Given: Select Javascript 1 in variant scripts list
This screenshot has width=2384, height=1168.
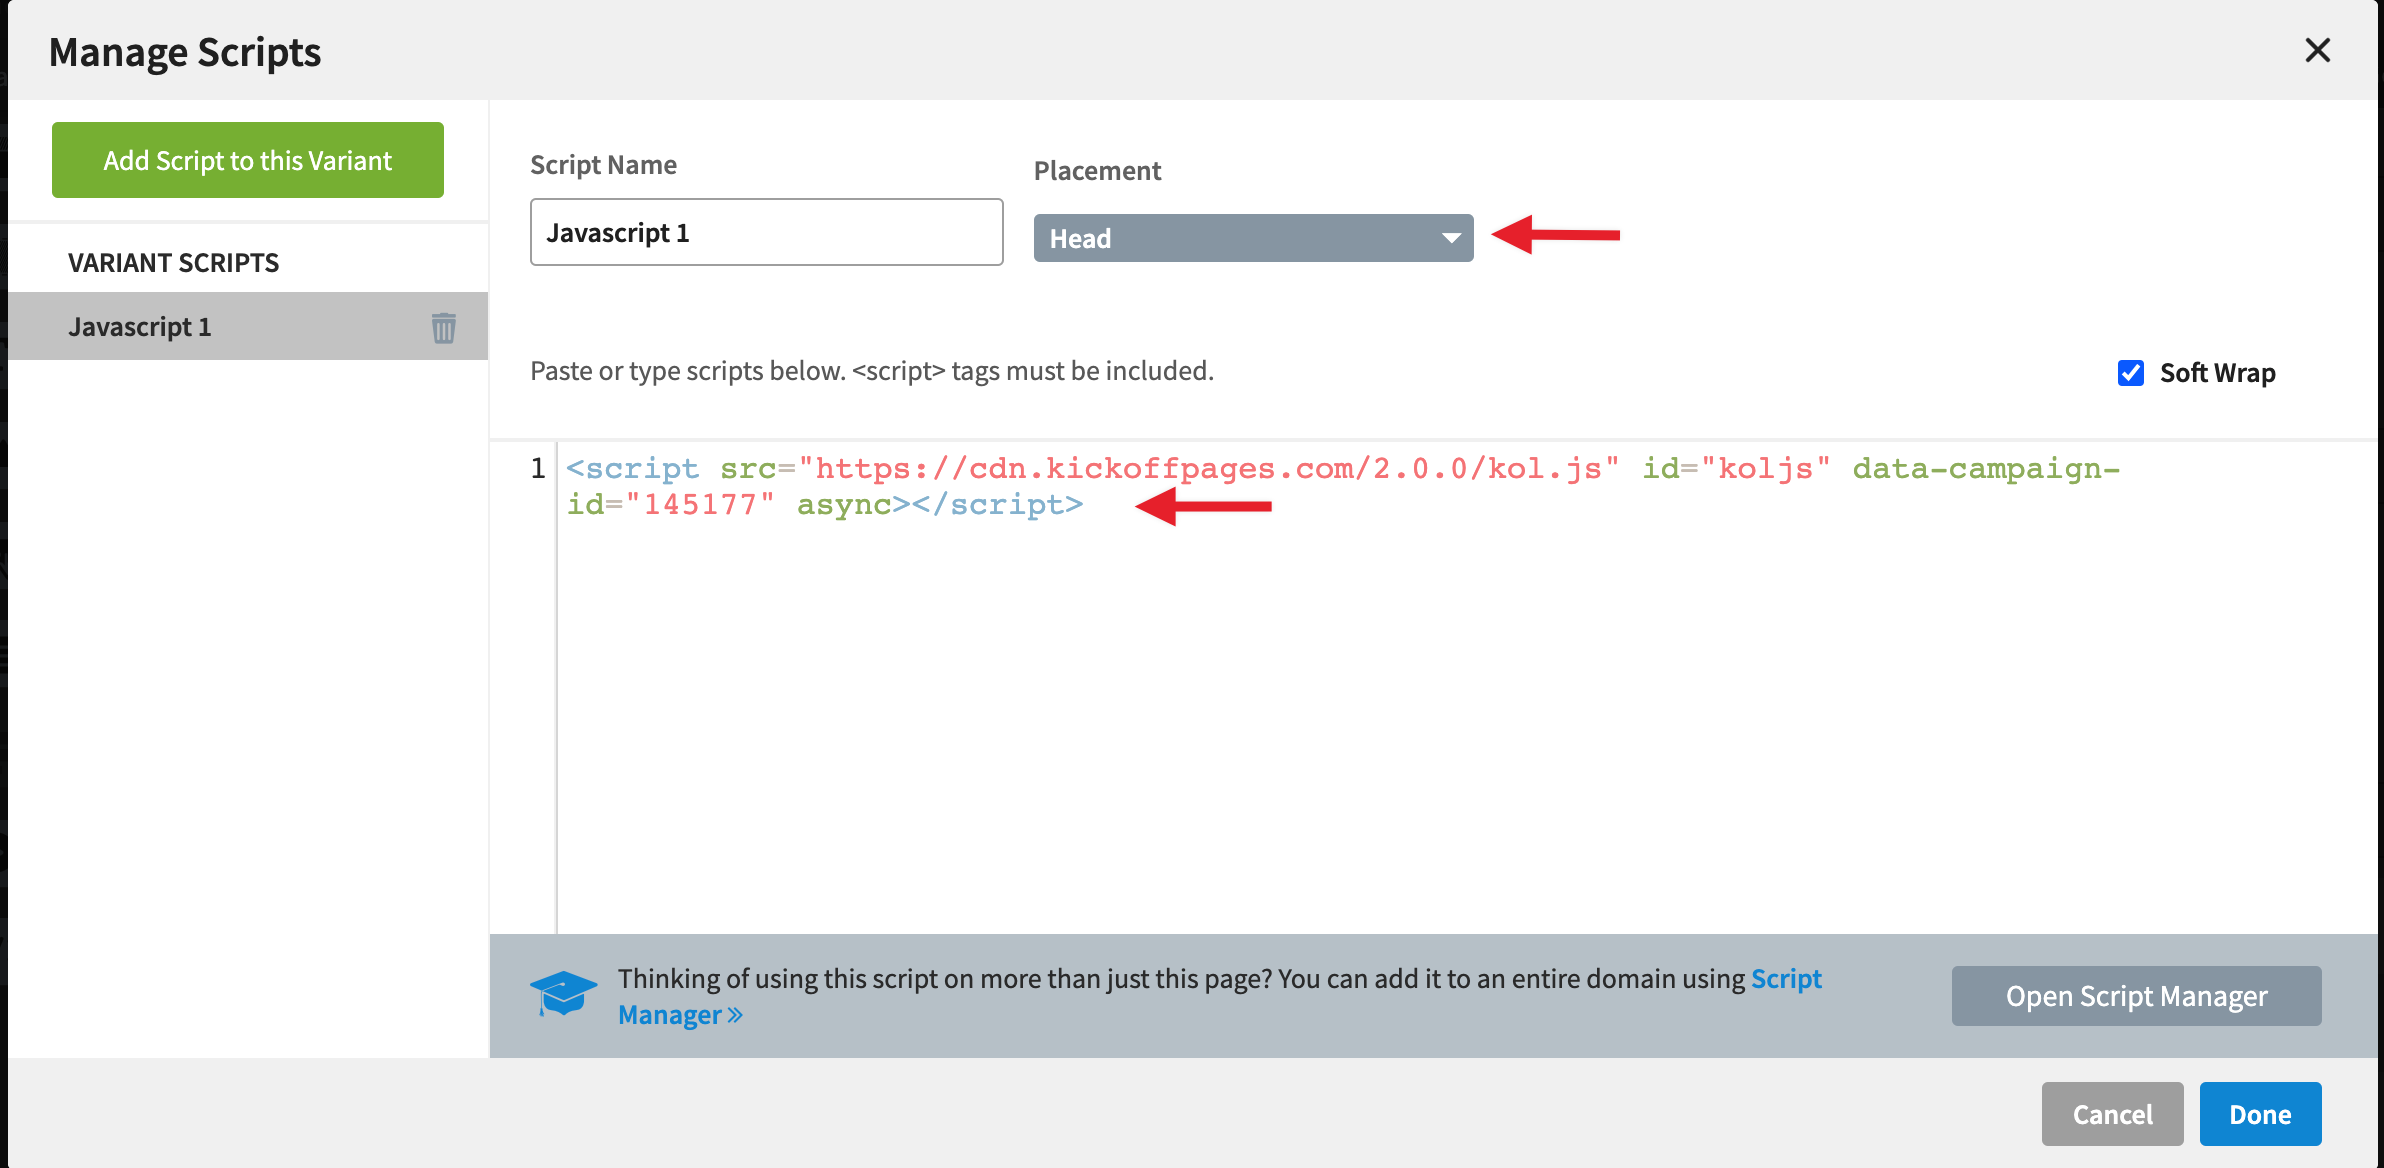Looking at the screenshot, I should (x=248, y=326).
